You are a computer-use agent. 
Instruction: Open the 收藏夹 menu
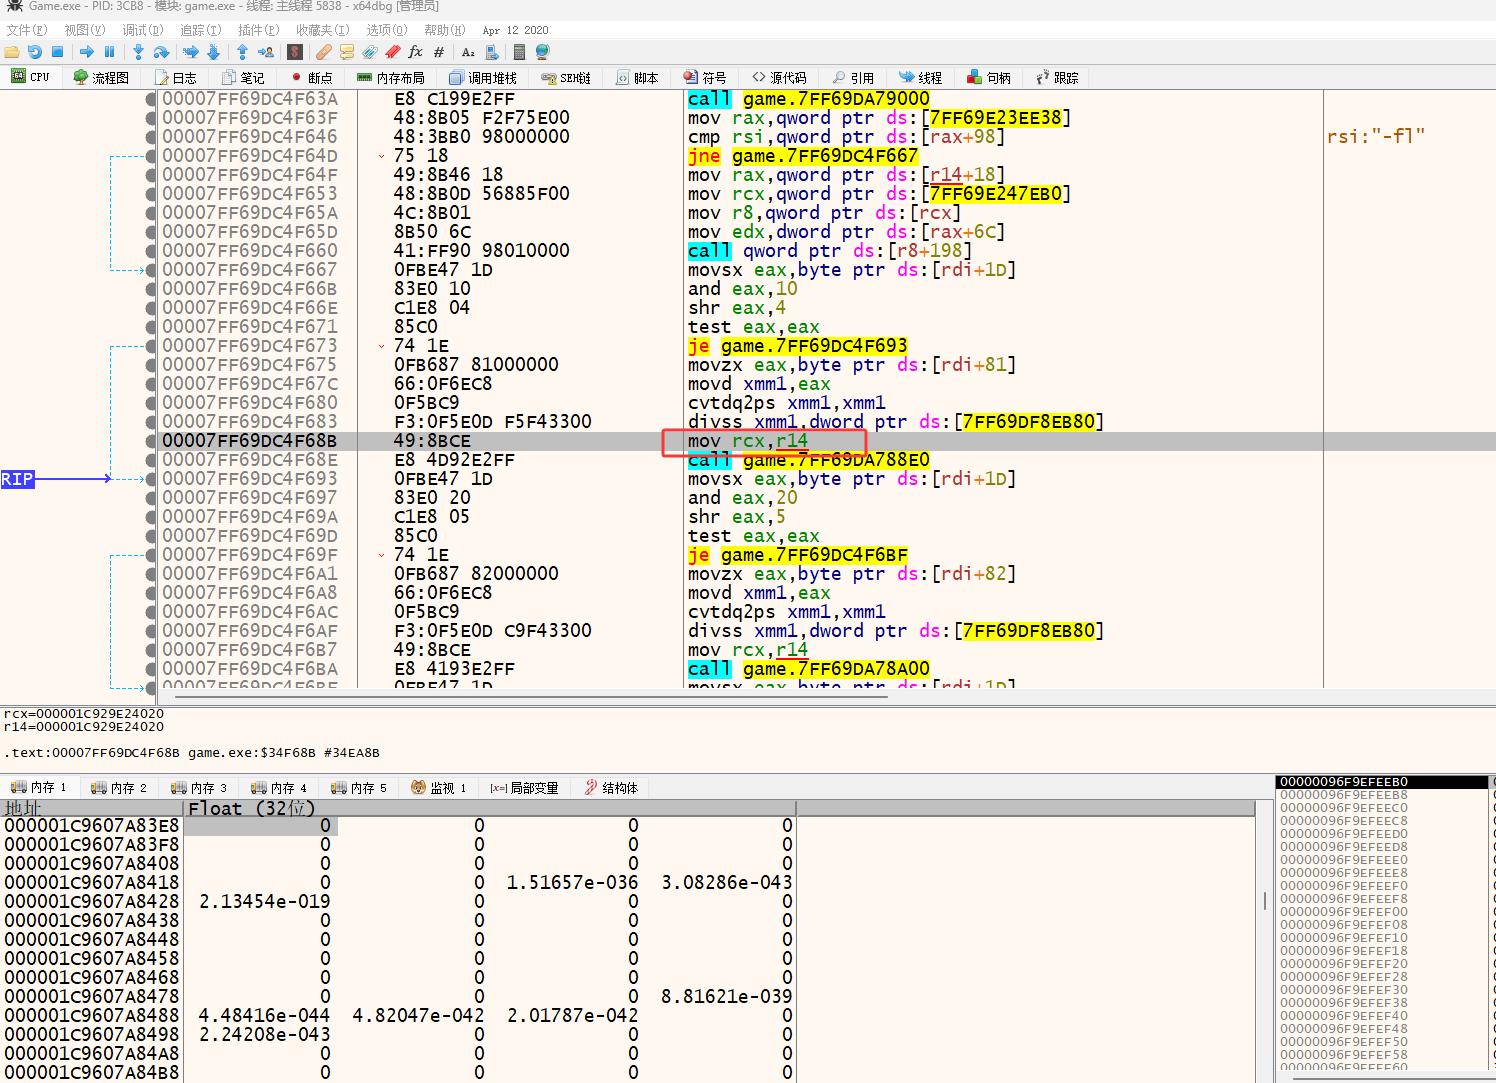click(x=322, y=30)
